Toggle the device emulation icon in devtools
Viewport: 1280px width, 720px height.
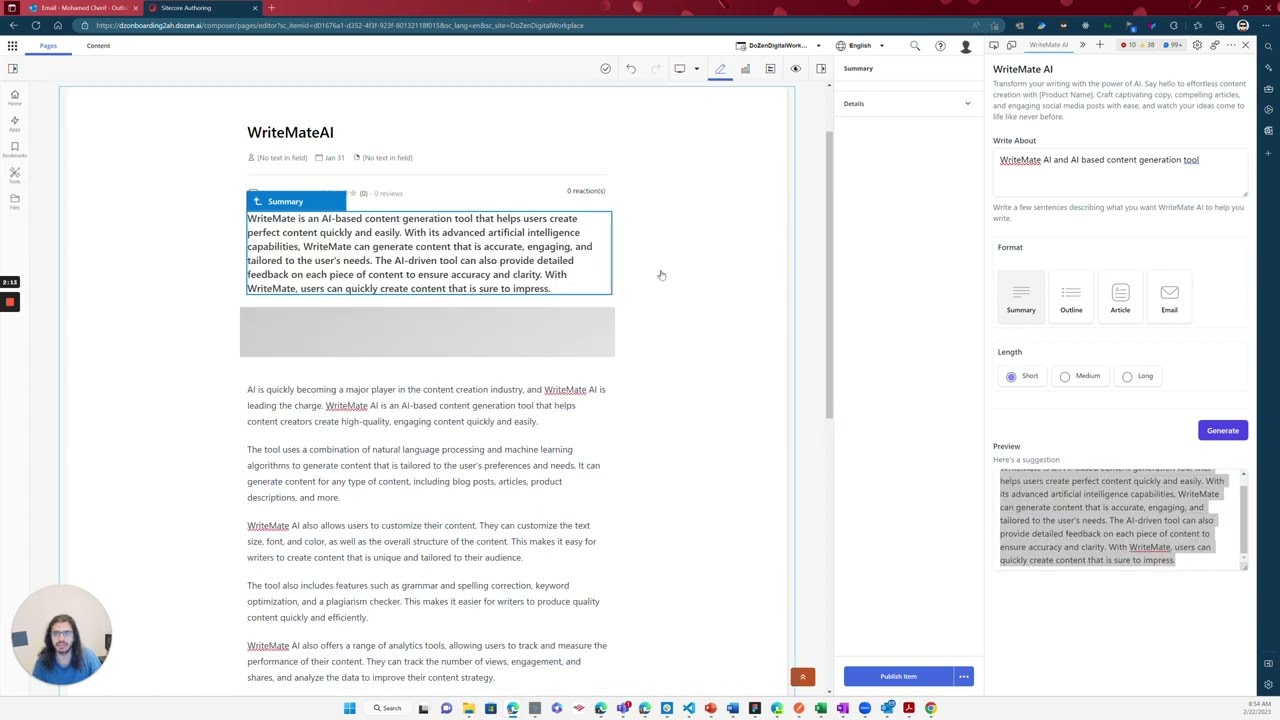tap(1011, 45)
